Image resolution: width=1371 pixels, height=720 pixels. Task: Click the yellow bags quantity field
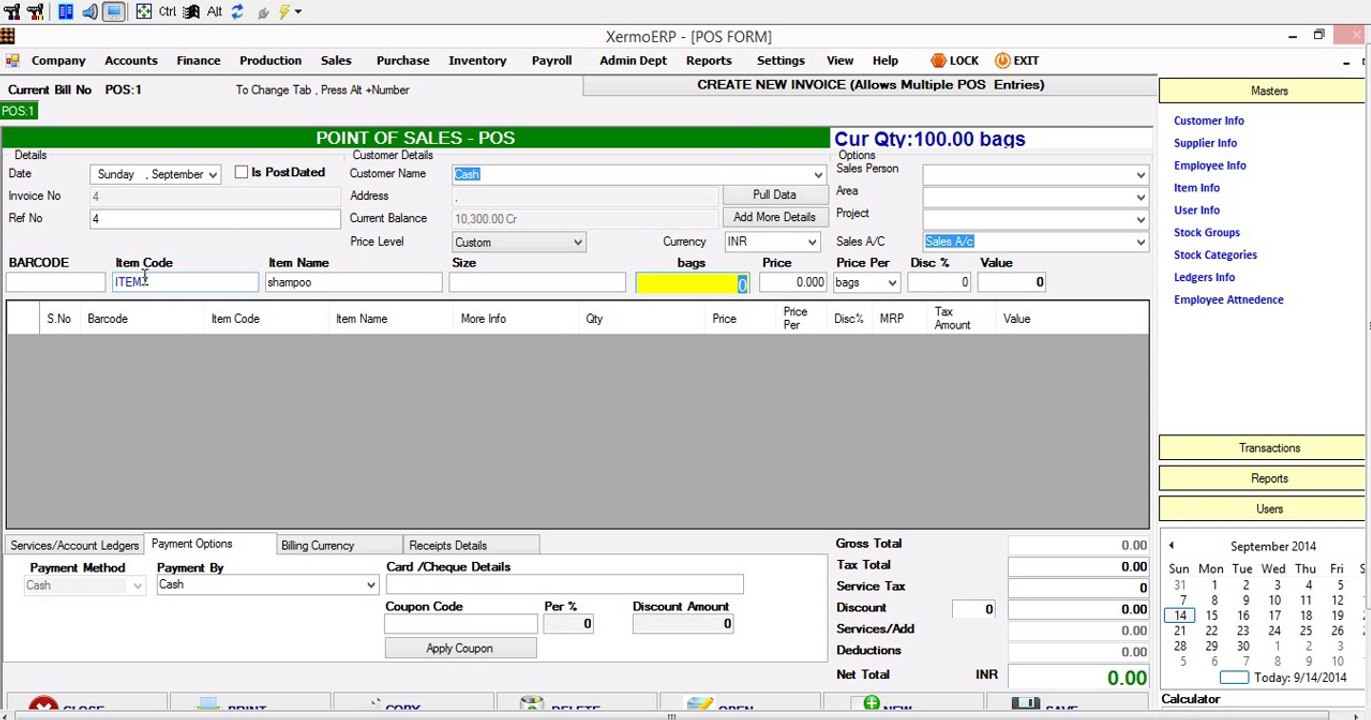pyautogui.click(x=692, y=284)
